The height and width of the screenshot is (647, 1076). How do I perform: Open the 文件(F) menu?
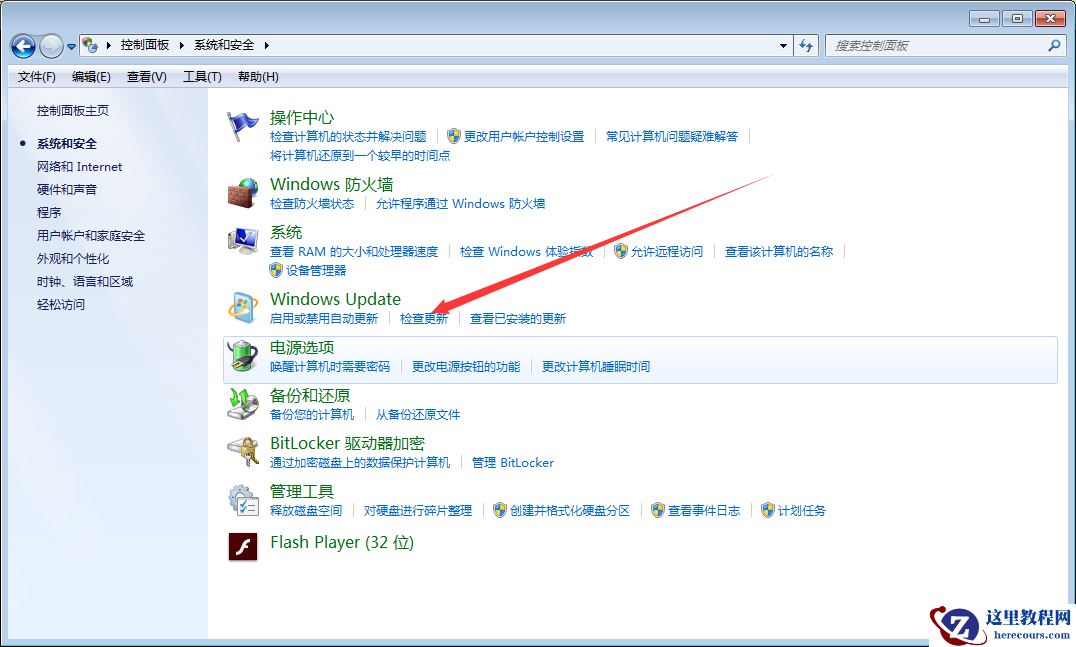36,77
